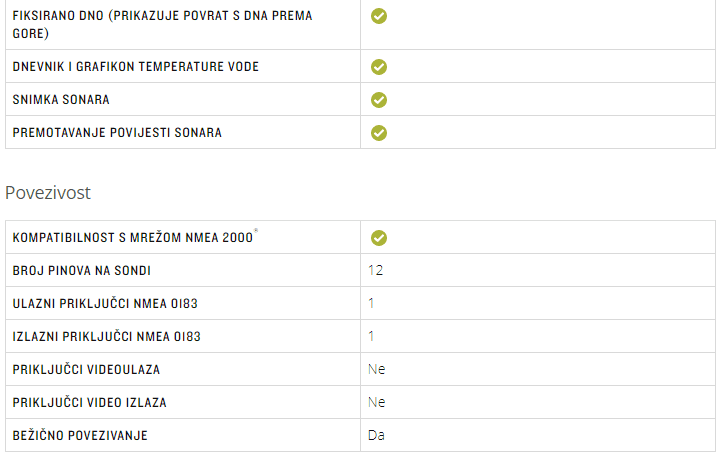
Task: Click the Broj pinova na sondi label
Action: point(81,271)
